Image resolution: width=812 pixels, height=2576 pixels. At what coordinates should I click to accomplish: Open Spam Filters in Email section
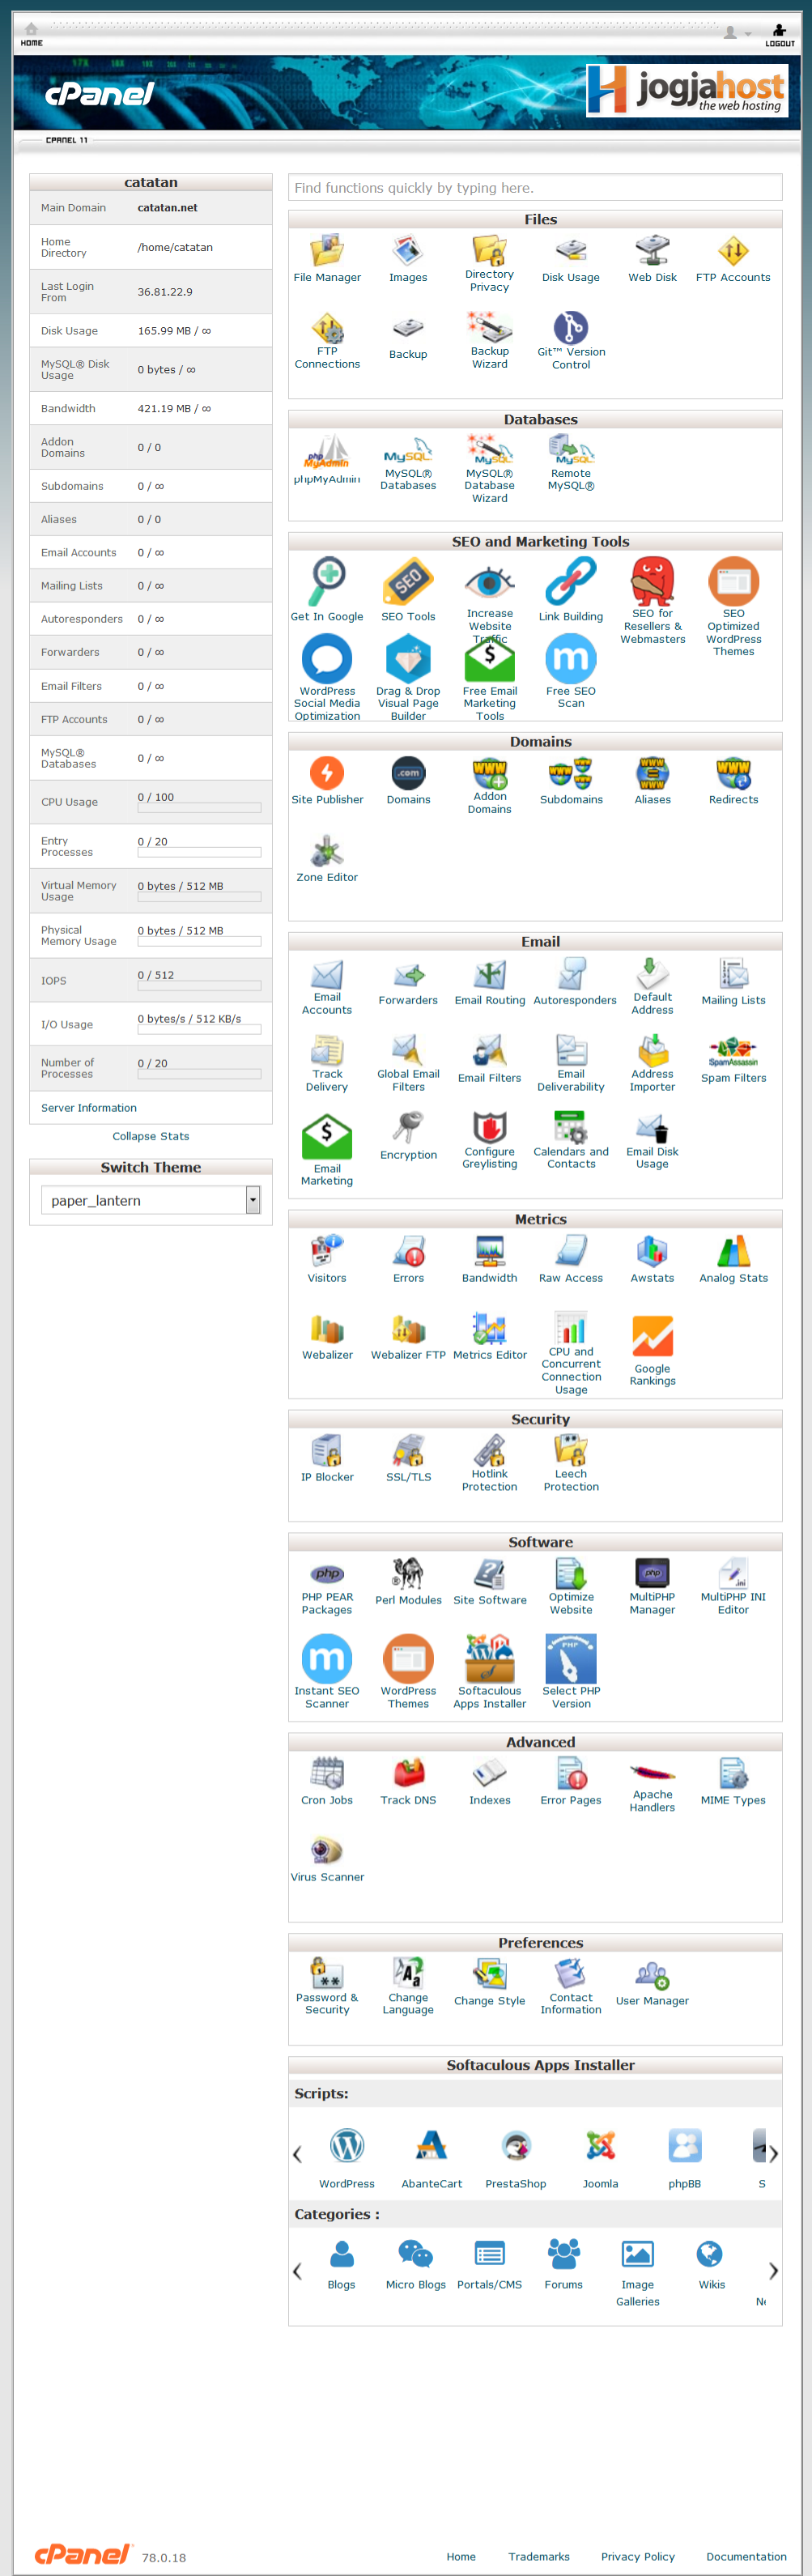(733, 1059)
